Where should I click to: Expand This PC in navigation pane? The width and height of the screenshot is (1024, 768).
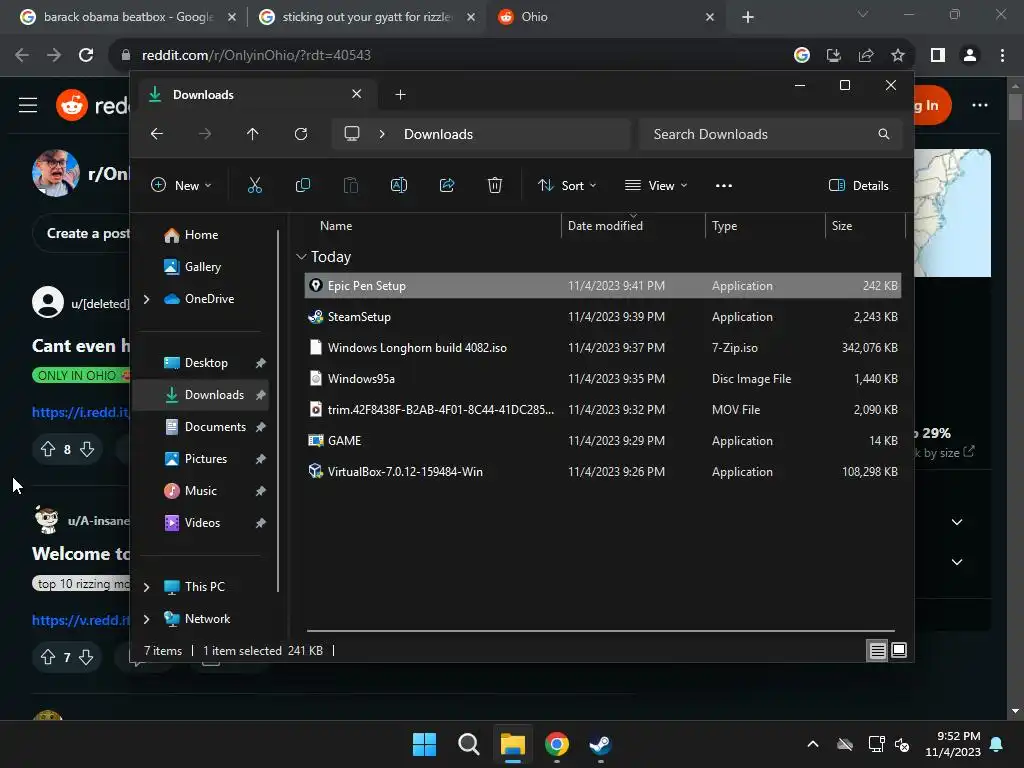pos(146,587)
